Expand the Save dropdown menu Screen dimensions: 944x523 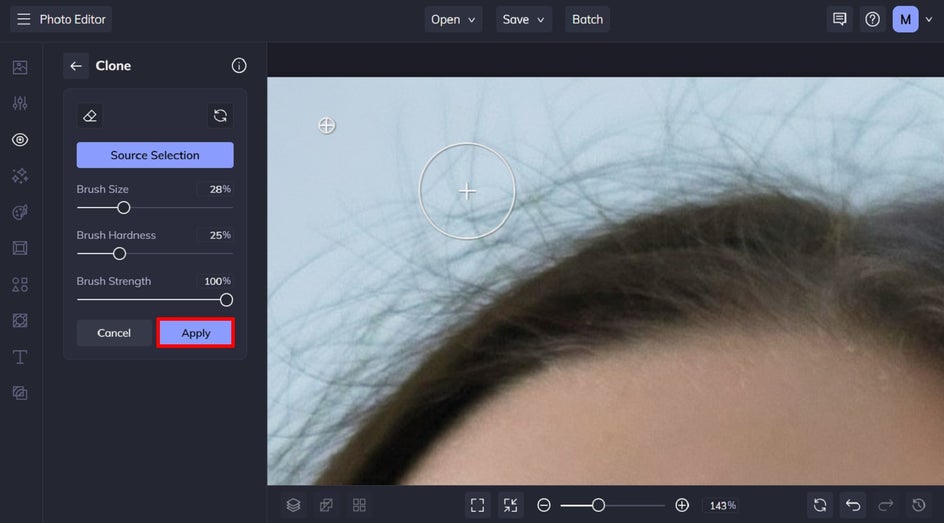tap(525, 19)
